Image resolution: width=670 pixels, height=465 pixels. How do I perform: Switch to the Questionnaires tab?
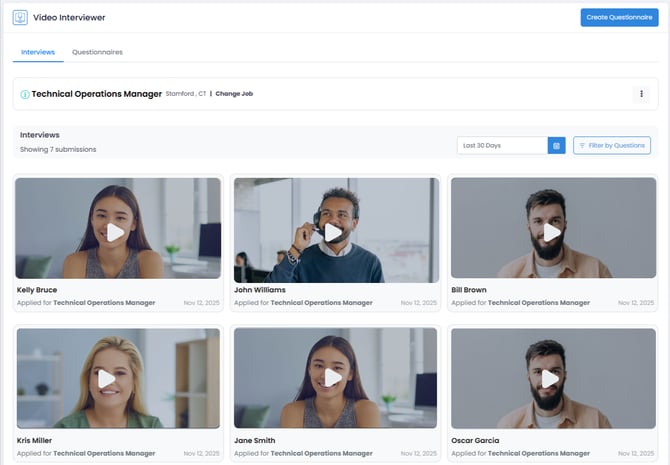(x=97, y=52)
